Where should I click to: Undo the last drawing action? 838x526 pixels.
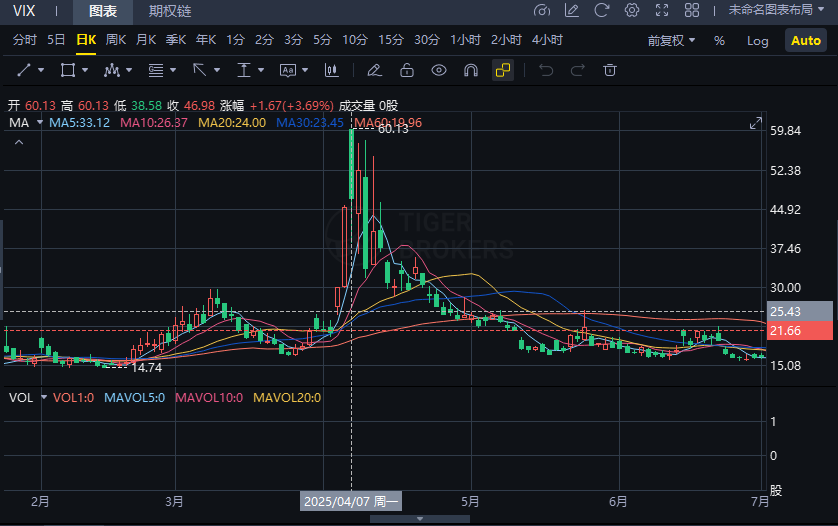pyautogui.click(x=545, y=70)
